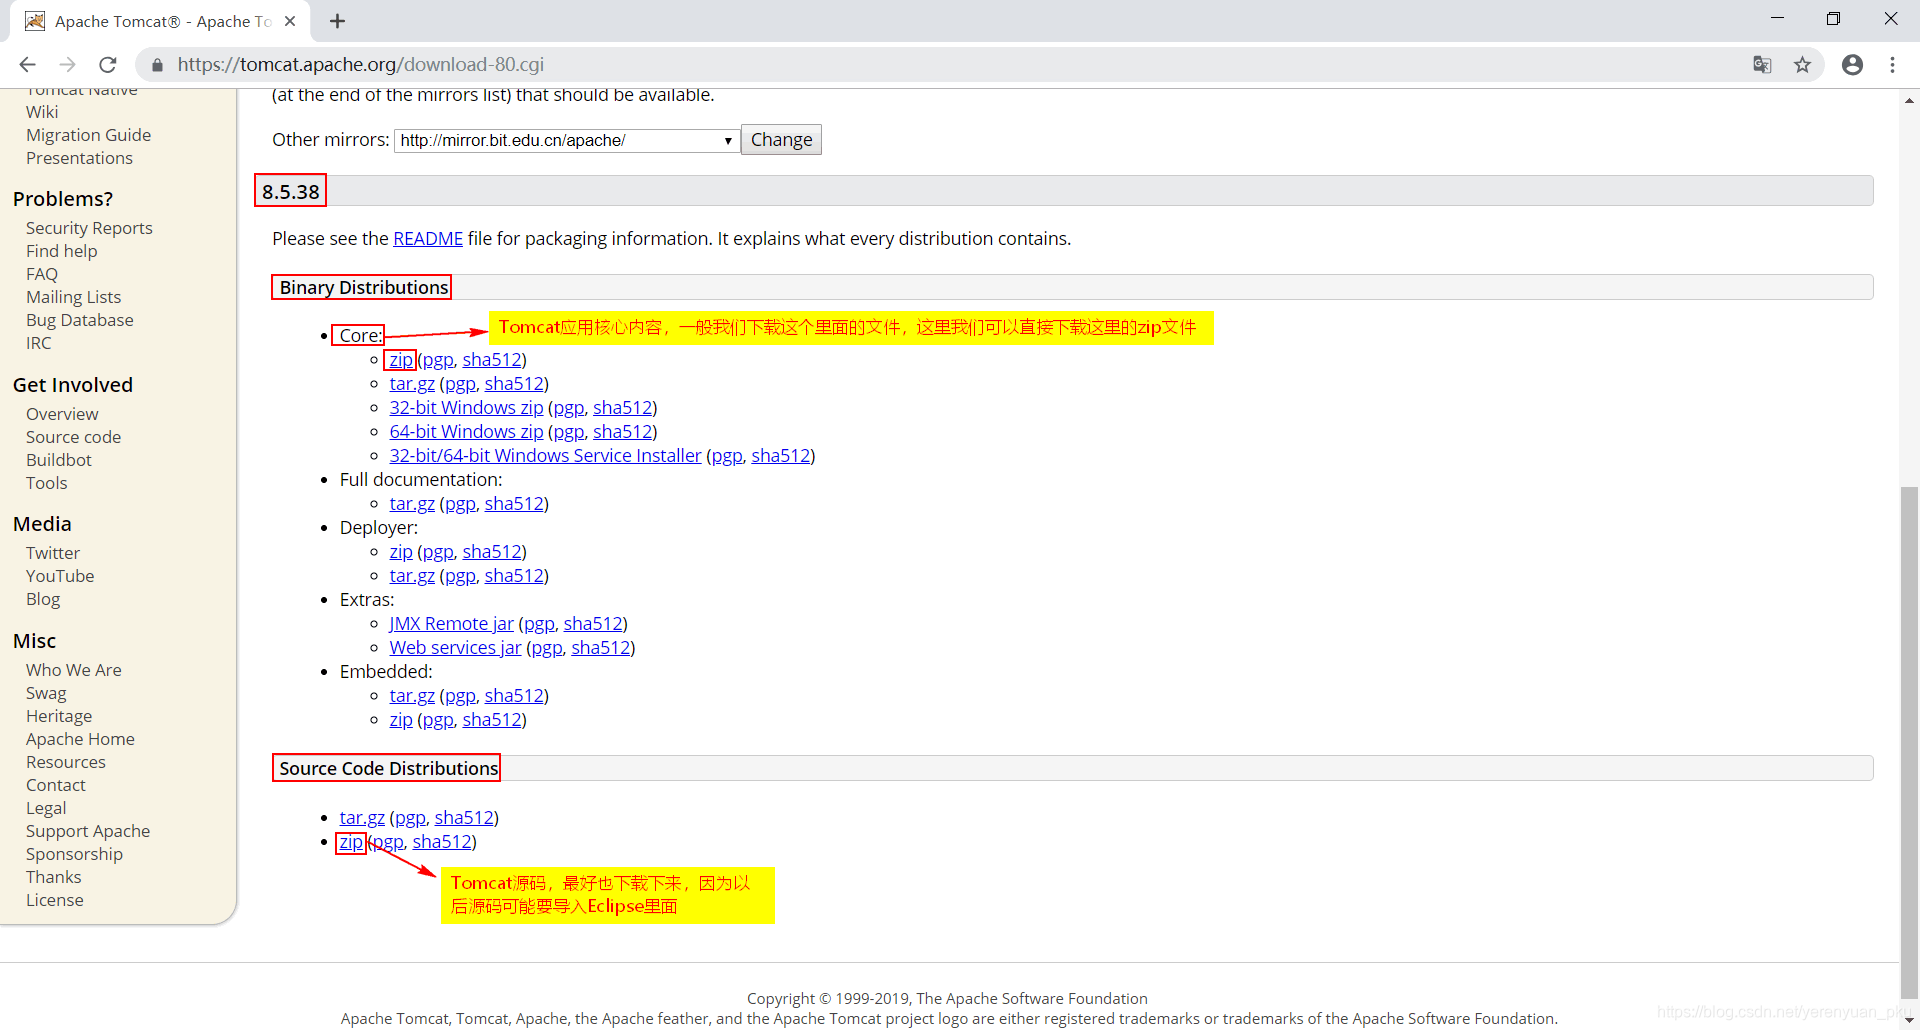Open the Get Involved Overview link
Image resolution: width=1920 pixels, height=1030 pixels.
[x=62, y=414]
